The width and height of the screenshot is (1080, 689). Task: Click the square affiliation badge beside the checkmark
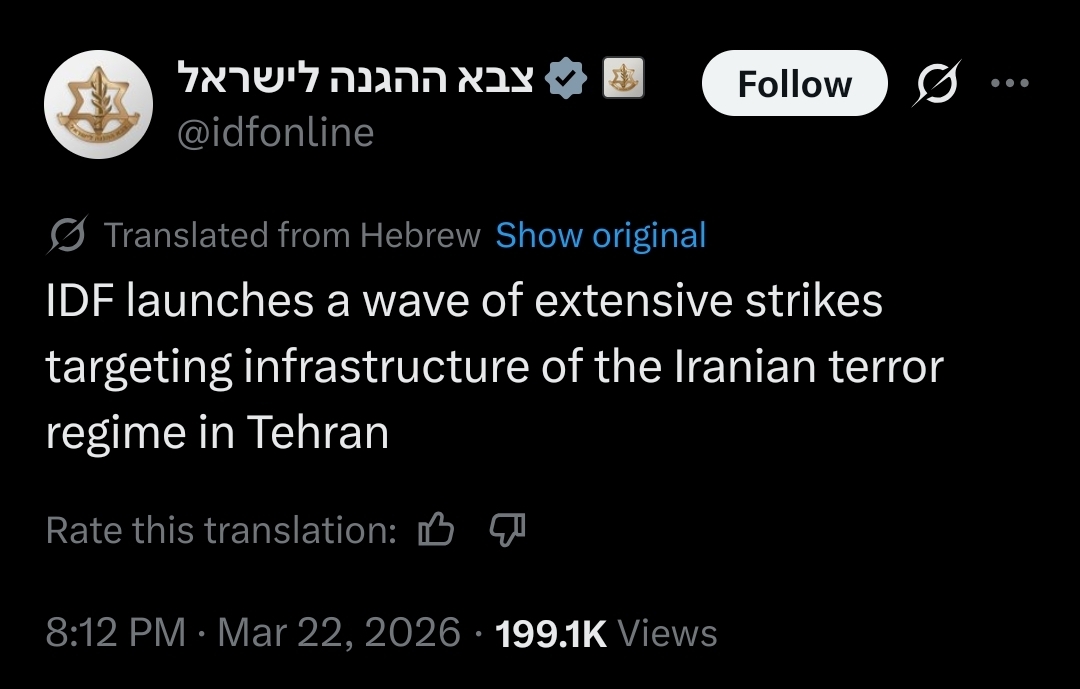point(623,79)
